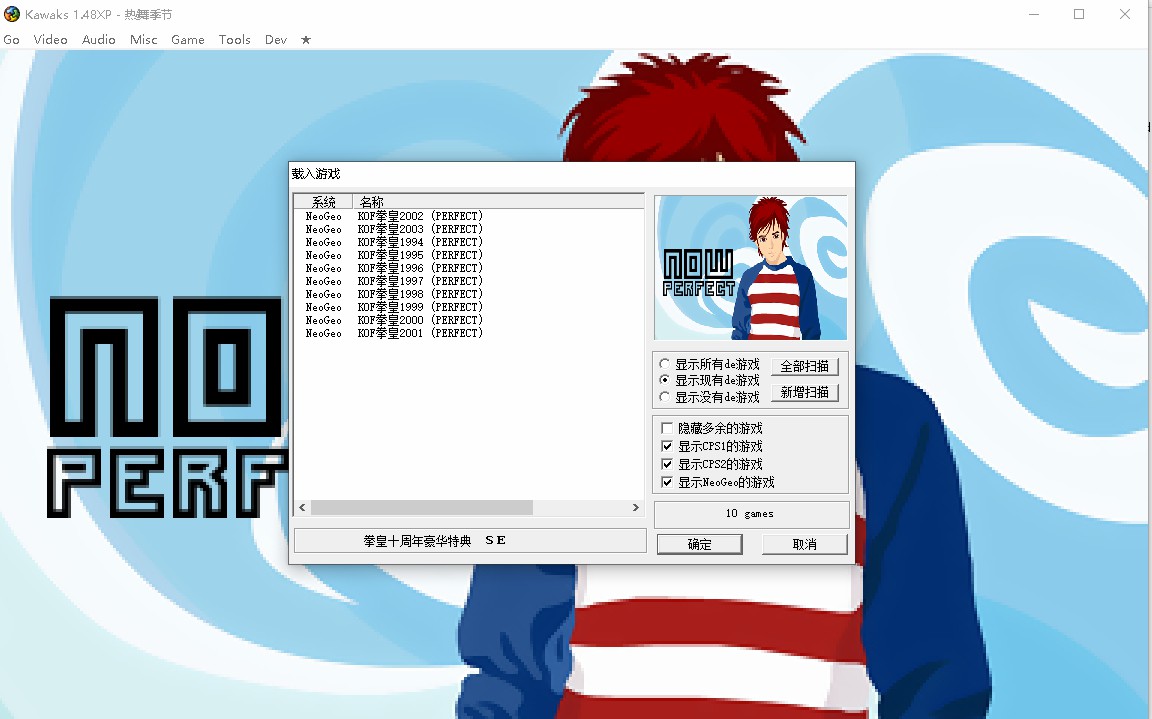The height and width of the screenshot is (719, 1152).
Task: Maximize the Kawaks window
Action: (1079, 14)
